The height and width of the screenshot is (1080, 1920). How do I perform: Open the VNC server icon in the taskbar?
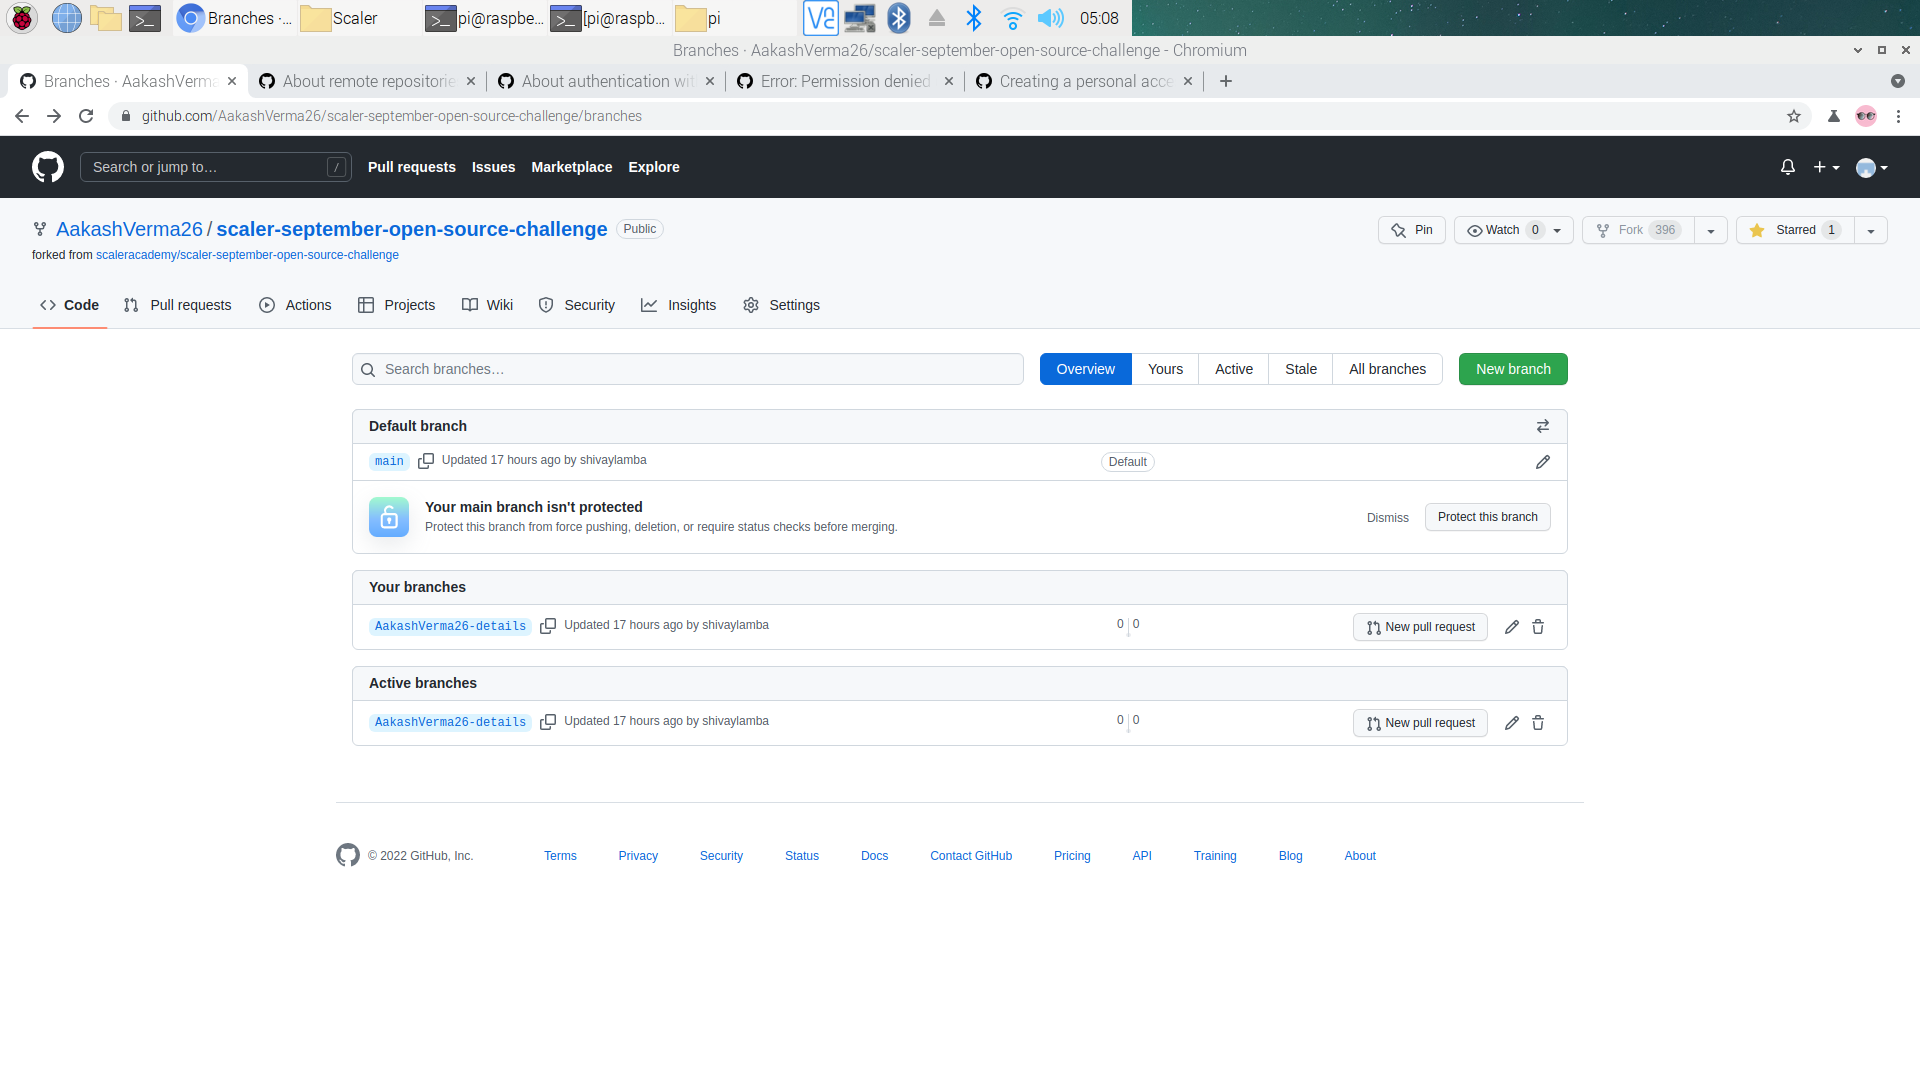pyautogui.click(x=821, y=18)
